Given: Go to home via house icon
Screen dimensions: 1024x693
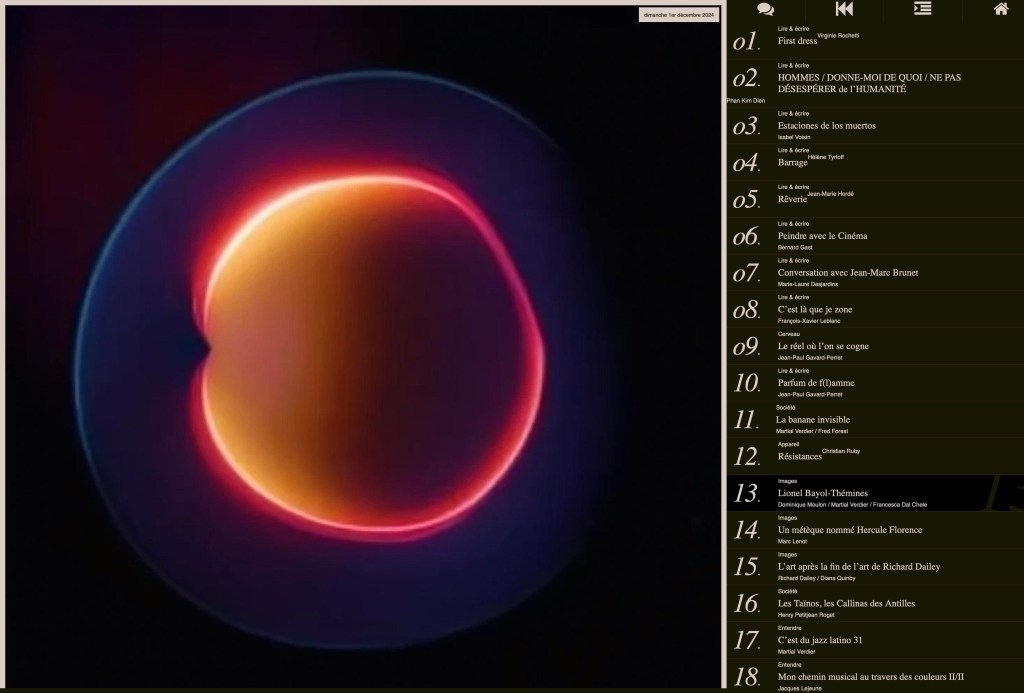Looking at the screenshot, I should pyautogui.click(x=1001, y=9).
